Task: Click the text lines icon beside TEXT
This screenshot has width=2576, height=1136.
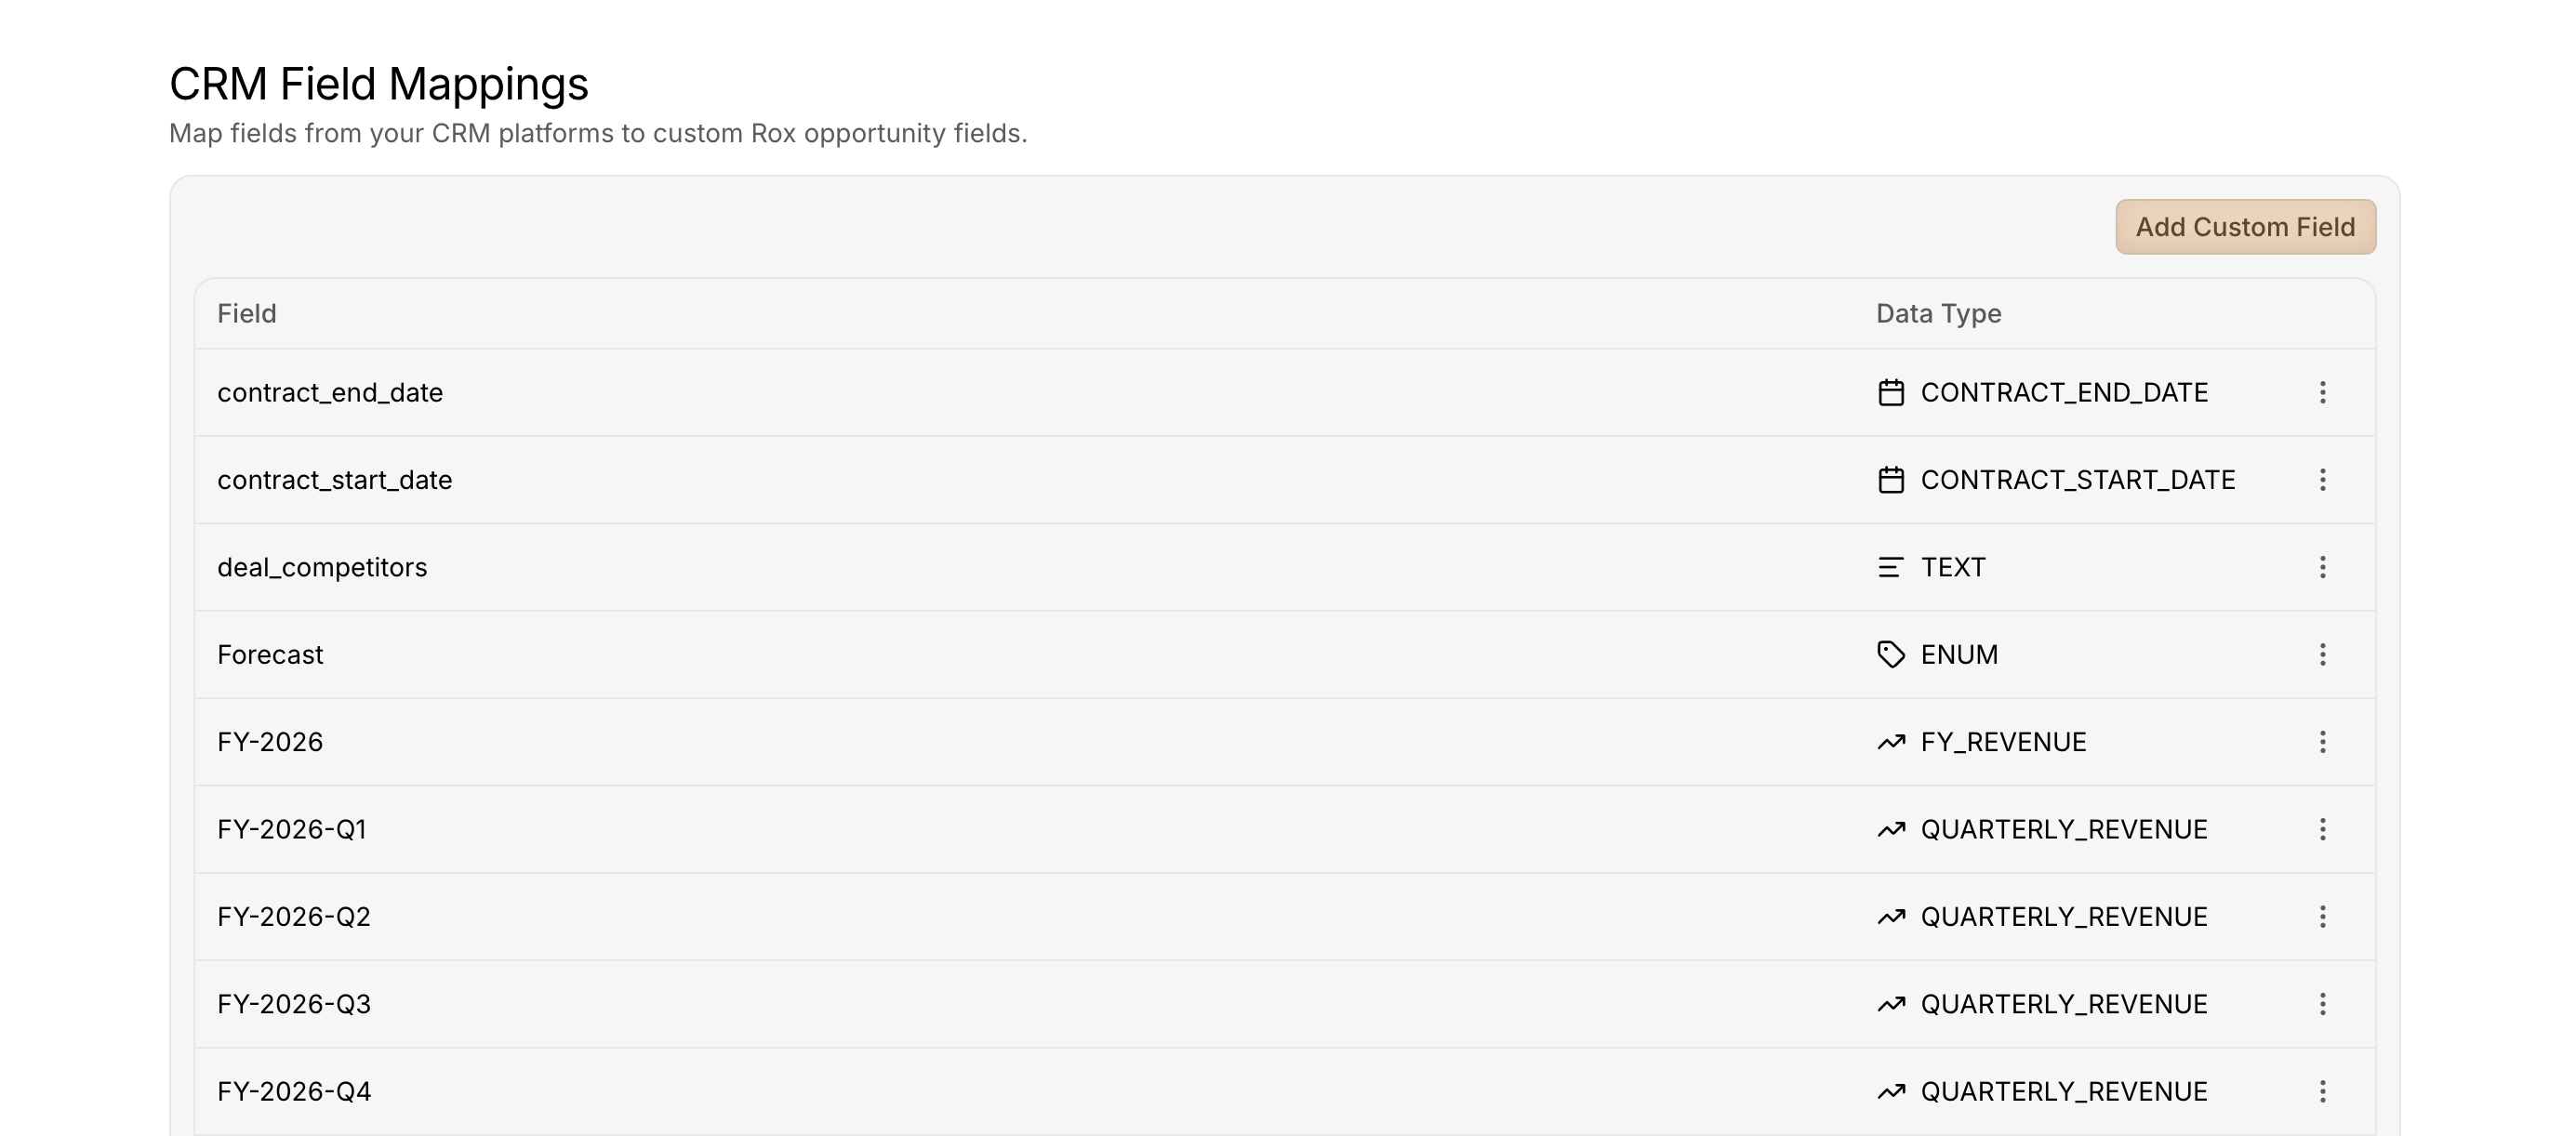Action: [1890, 567]
